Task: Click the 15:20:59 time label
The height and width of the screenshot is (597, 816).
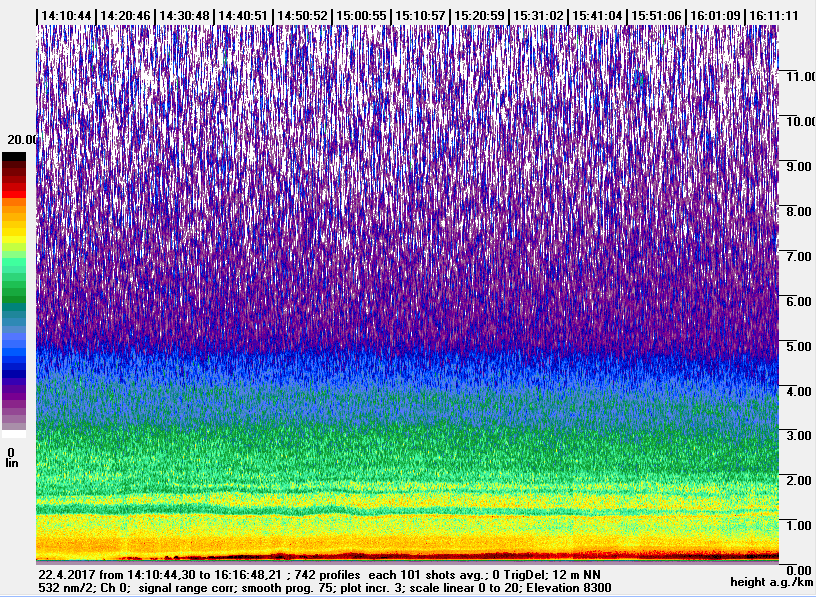Action: [x=479, y=16]
